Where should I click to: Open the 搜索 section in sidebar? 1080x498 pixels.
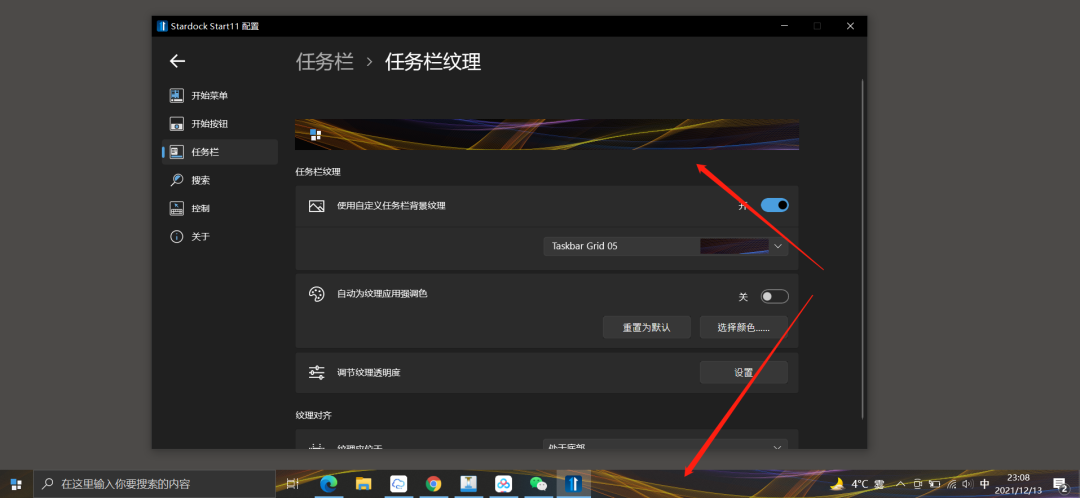click(x=220, y=180)
